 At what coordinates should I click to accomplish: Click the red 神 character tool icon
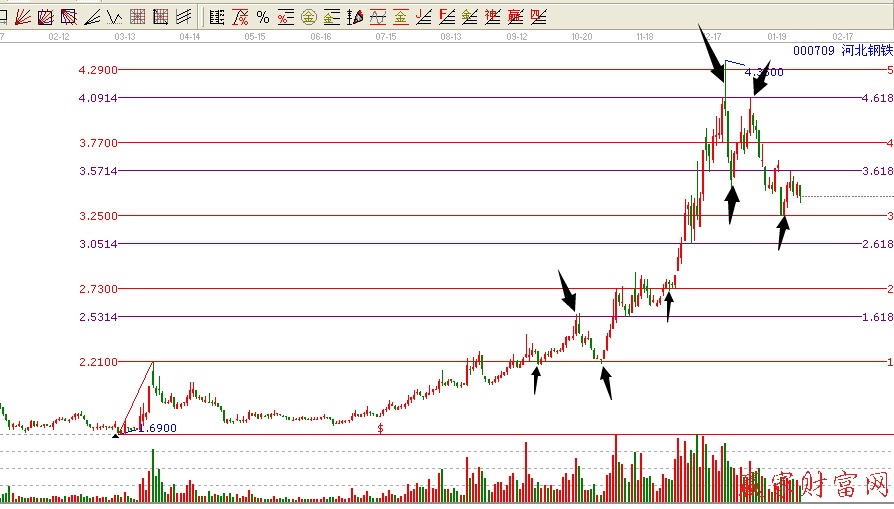pyautogui.click(x=492, y=16)
